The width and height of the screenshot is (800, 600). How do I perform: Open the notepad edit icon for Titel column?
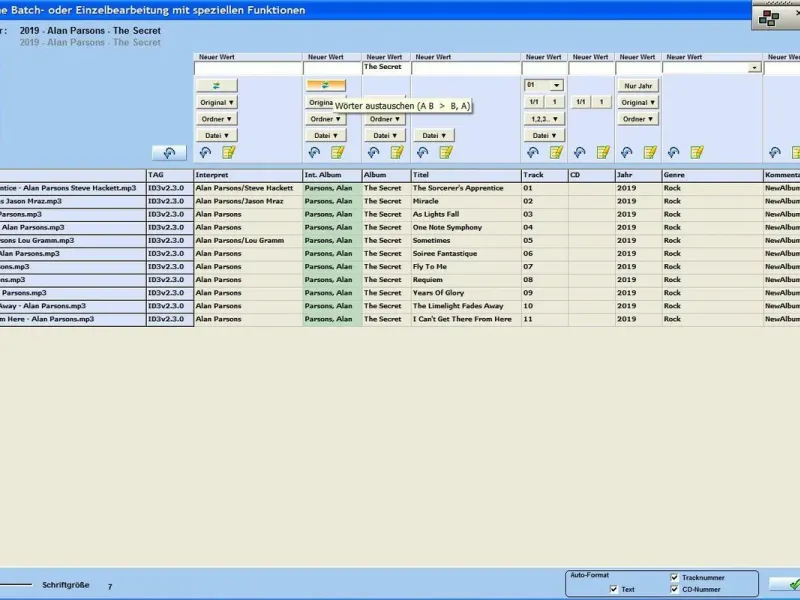tap(446, 152)
